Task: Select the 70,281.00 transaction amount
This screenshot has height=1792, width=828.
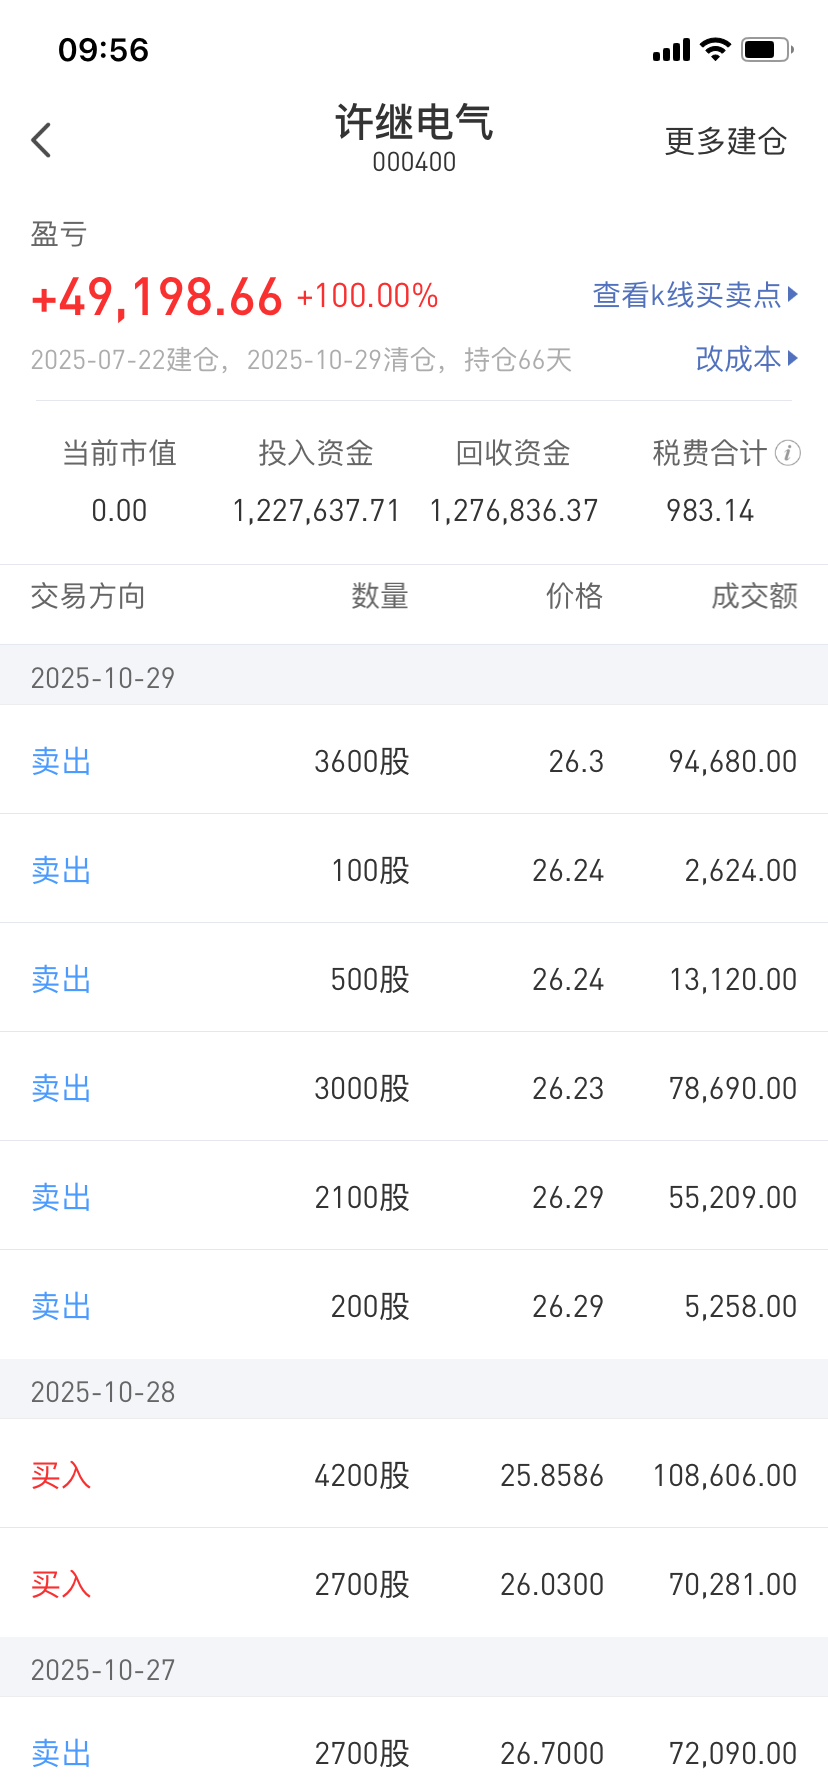Action: coord(733,1585)
